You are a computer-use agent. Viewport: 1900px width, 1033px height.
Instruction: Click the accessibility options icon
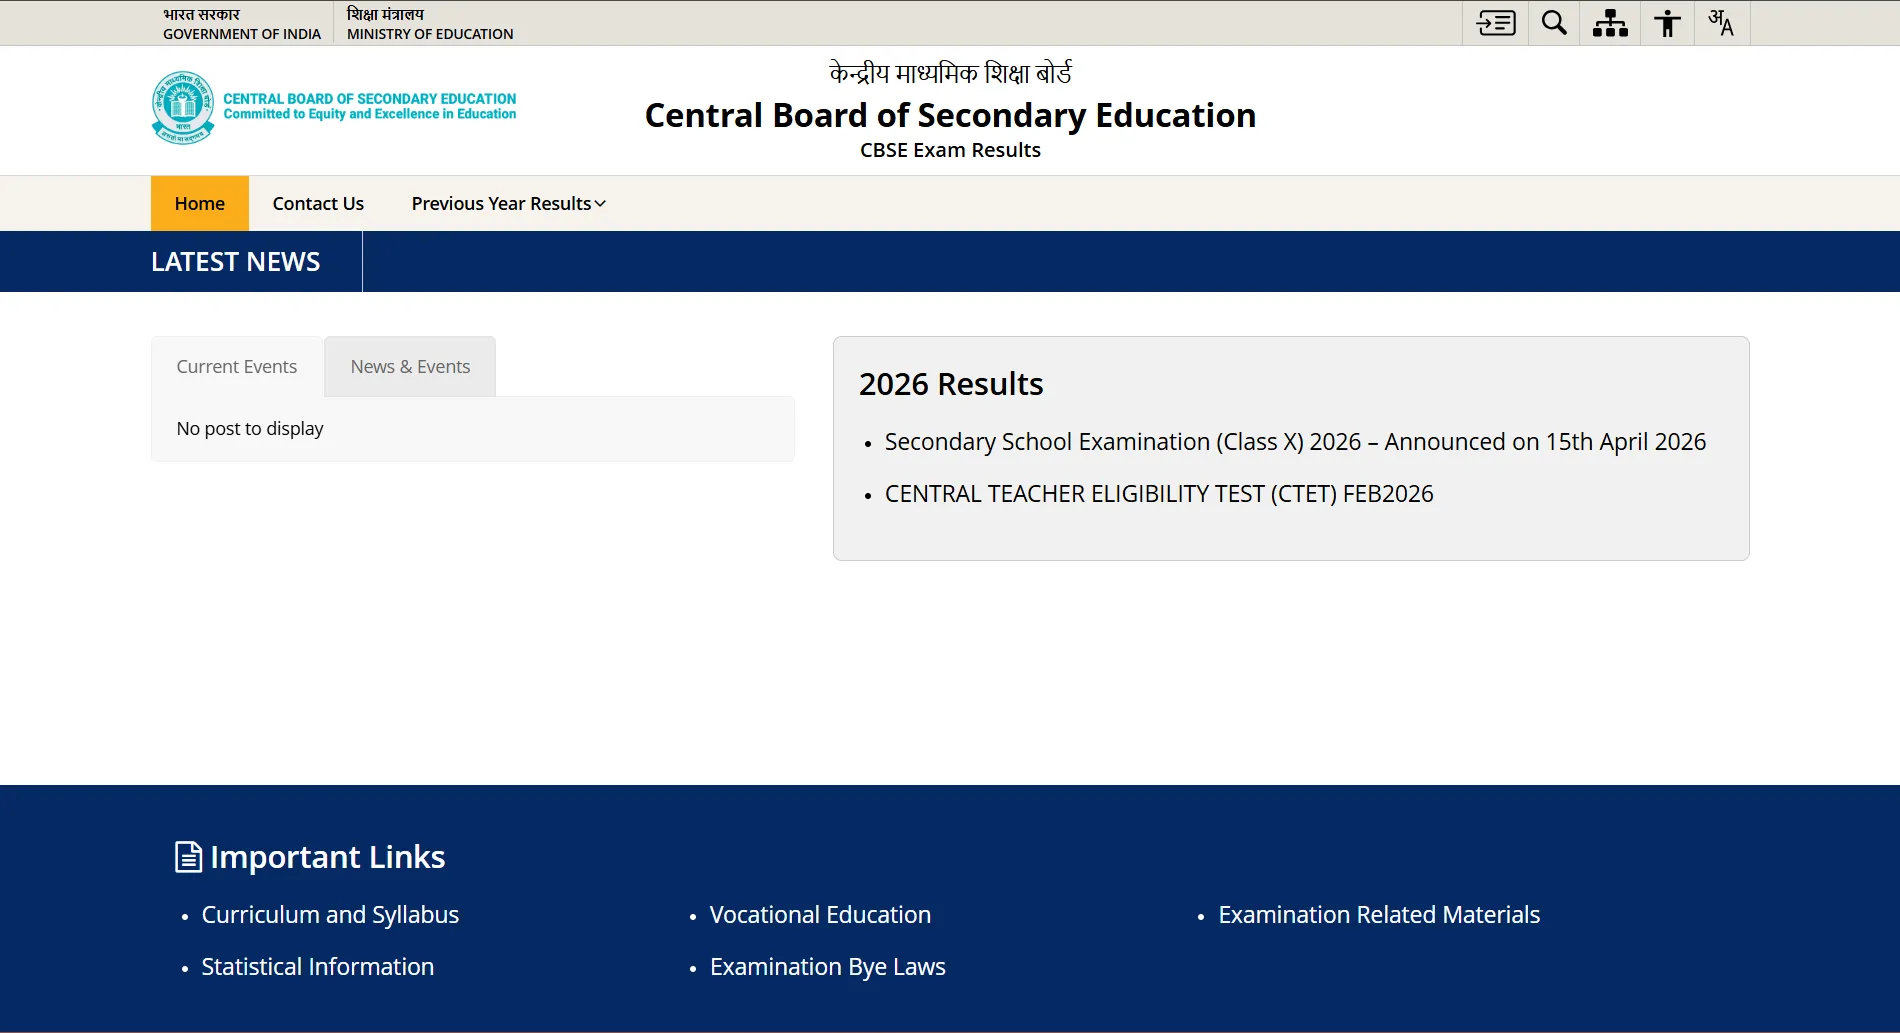point(1666,22)
